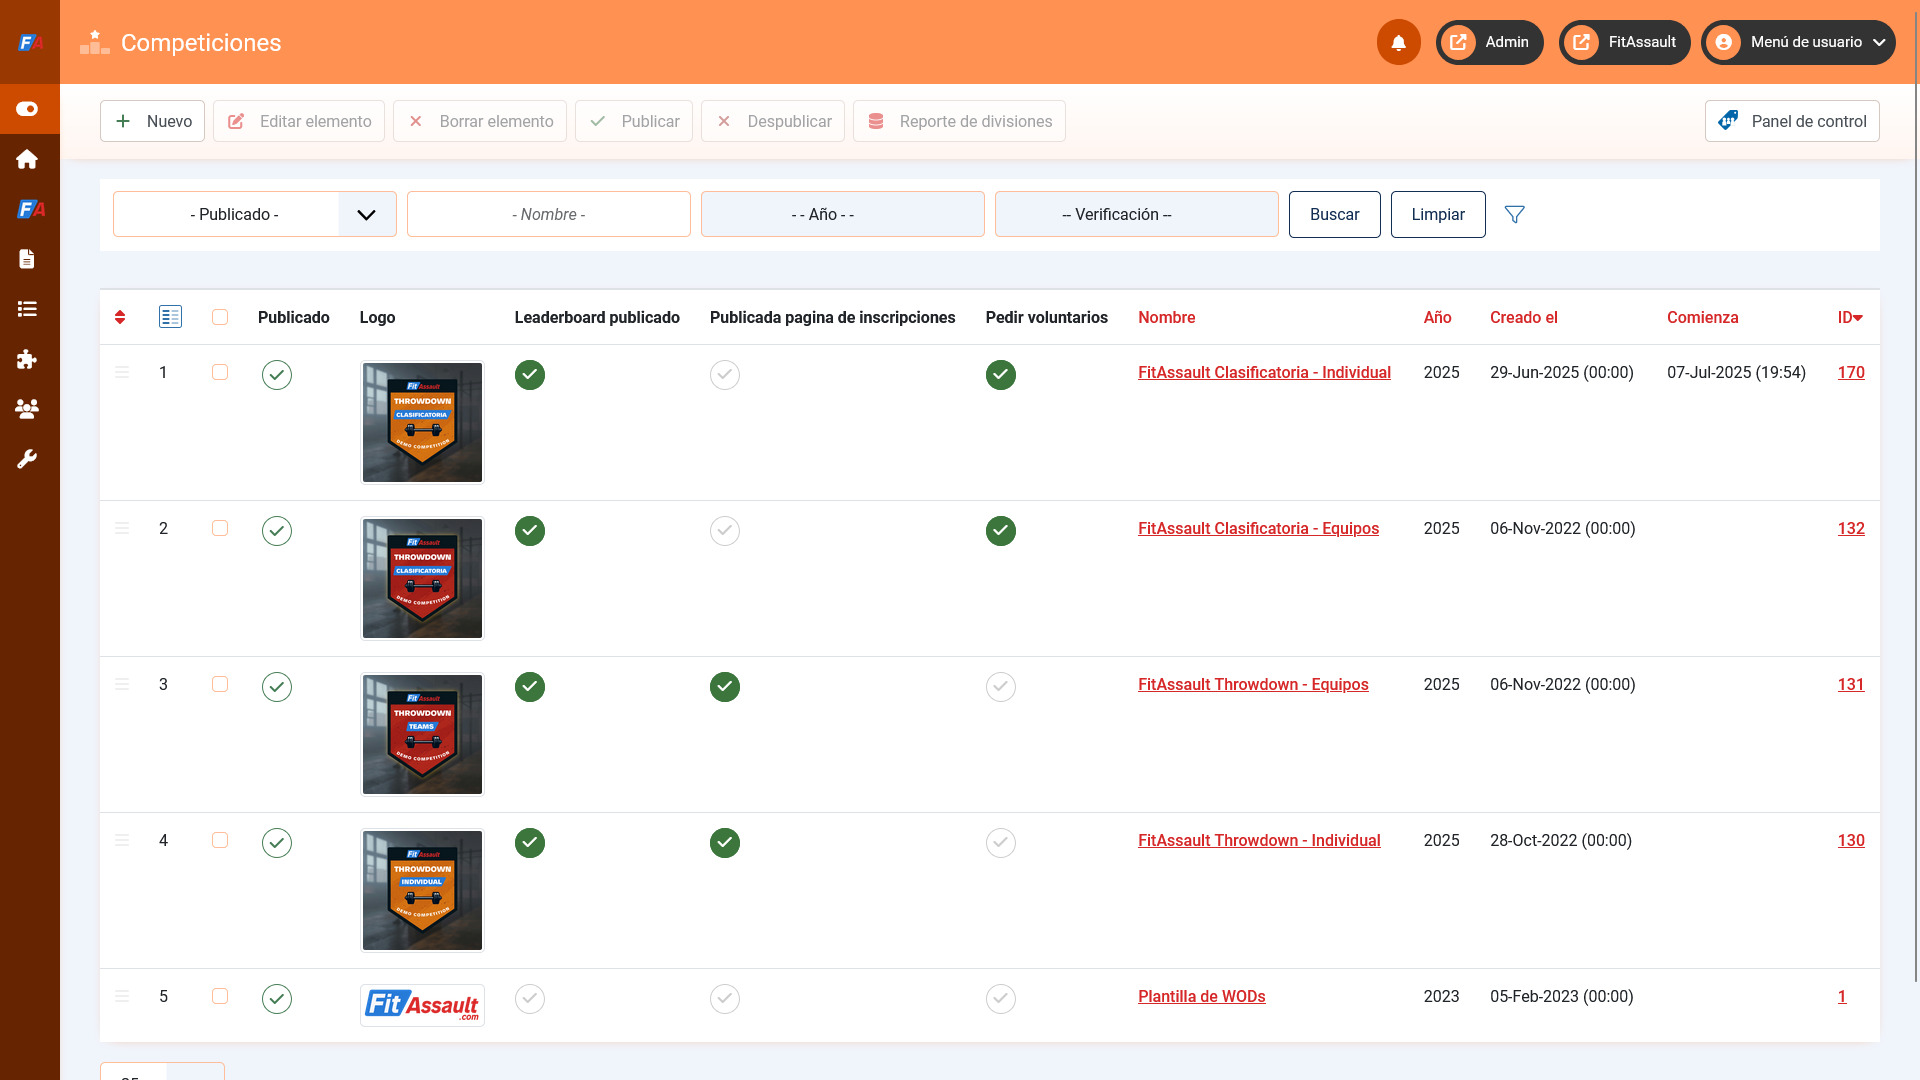
Task: Open the FitAssault external link button
Action: [1625, 42]
